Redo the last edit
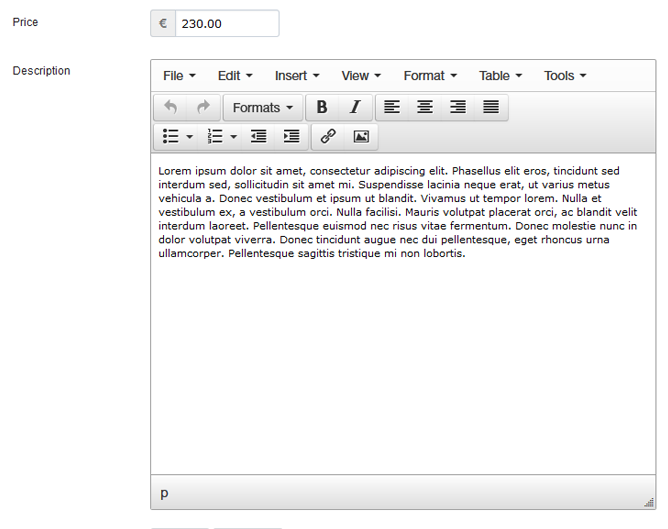Screen dimensions: 668x529 point(204,107)
